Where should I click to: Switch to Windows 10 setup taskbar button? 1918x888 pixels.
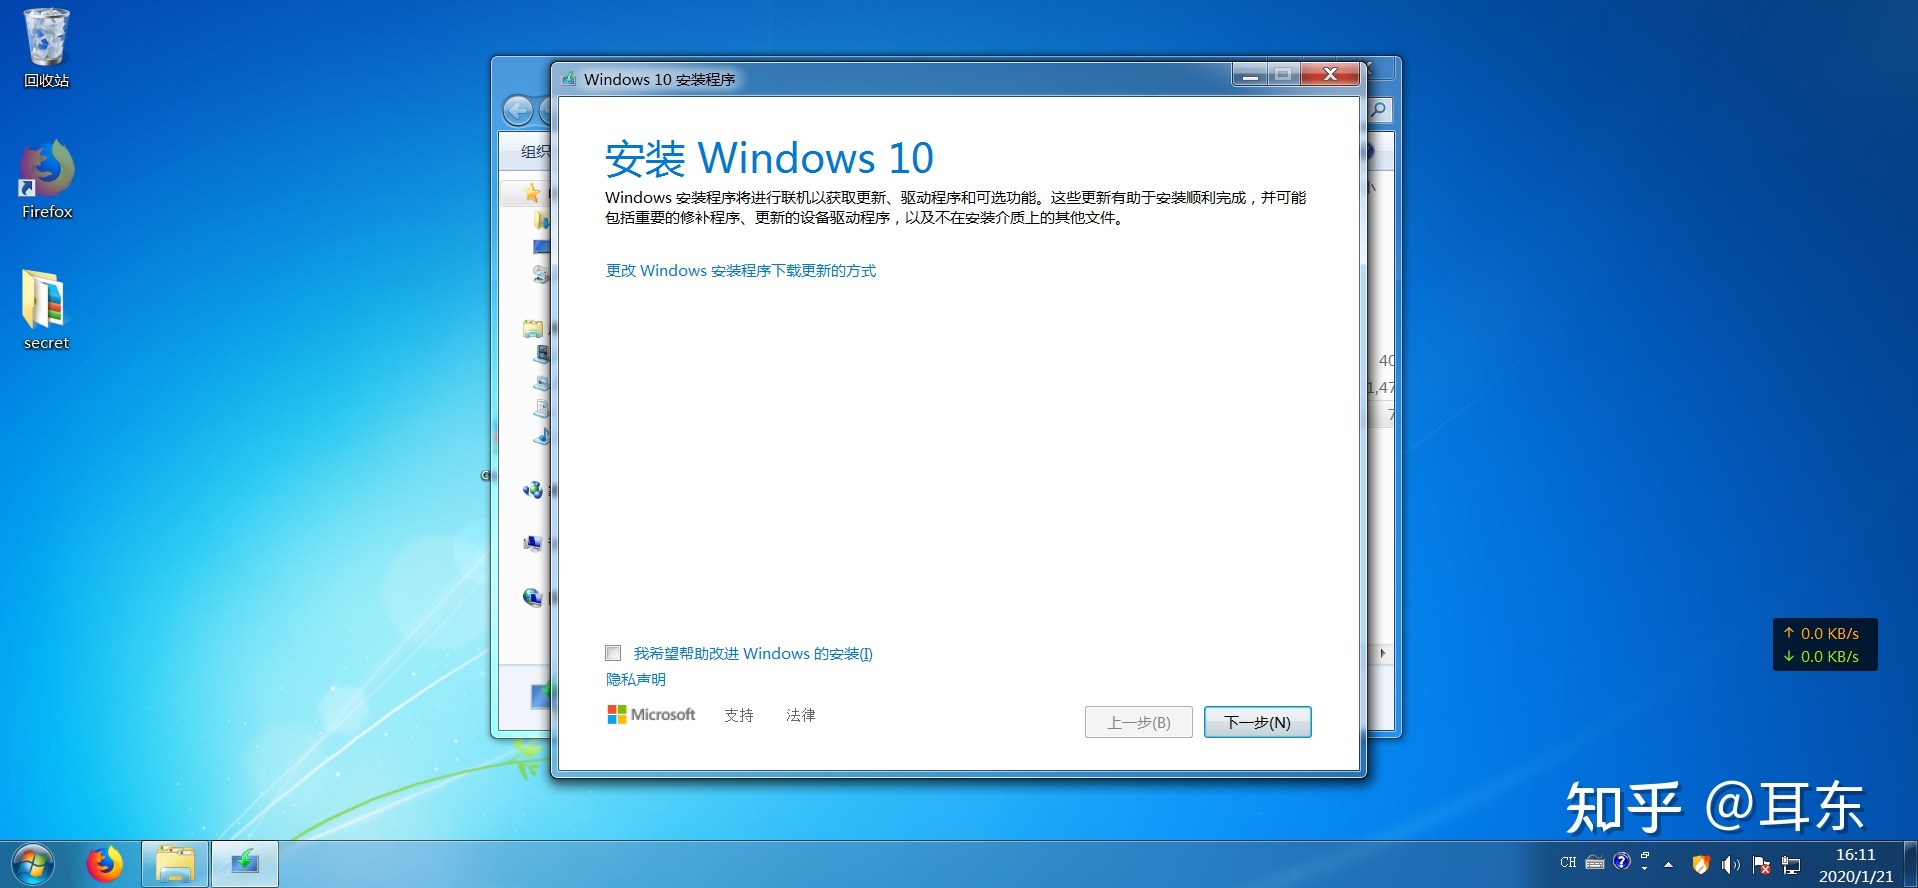(x=244, y=864)
